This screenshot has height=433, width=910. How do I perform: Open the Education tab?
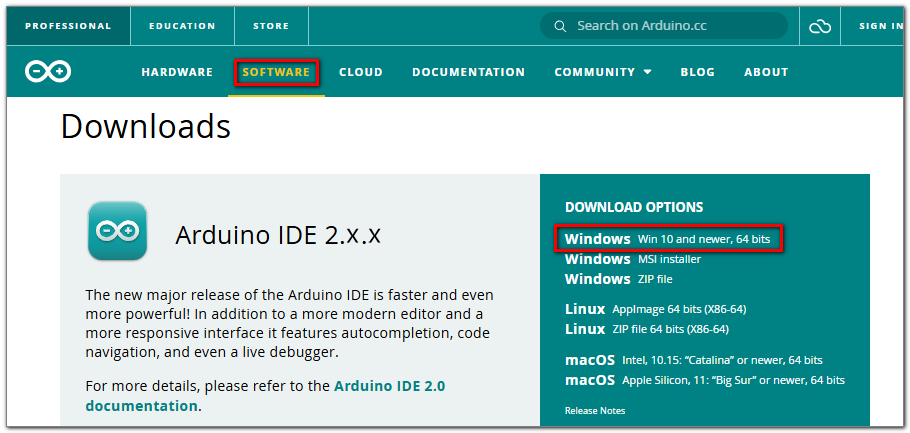click(182, 26)
